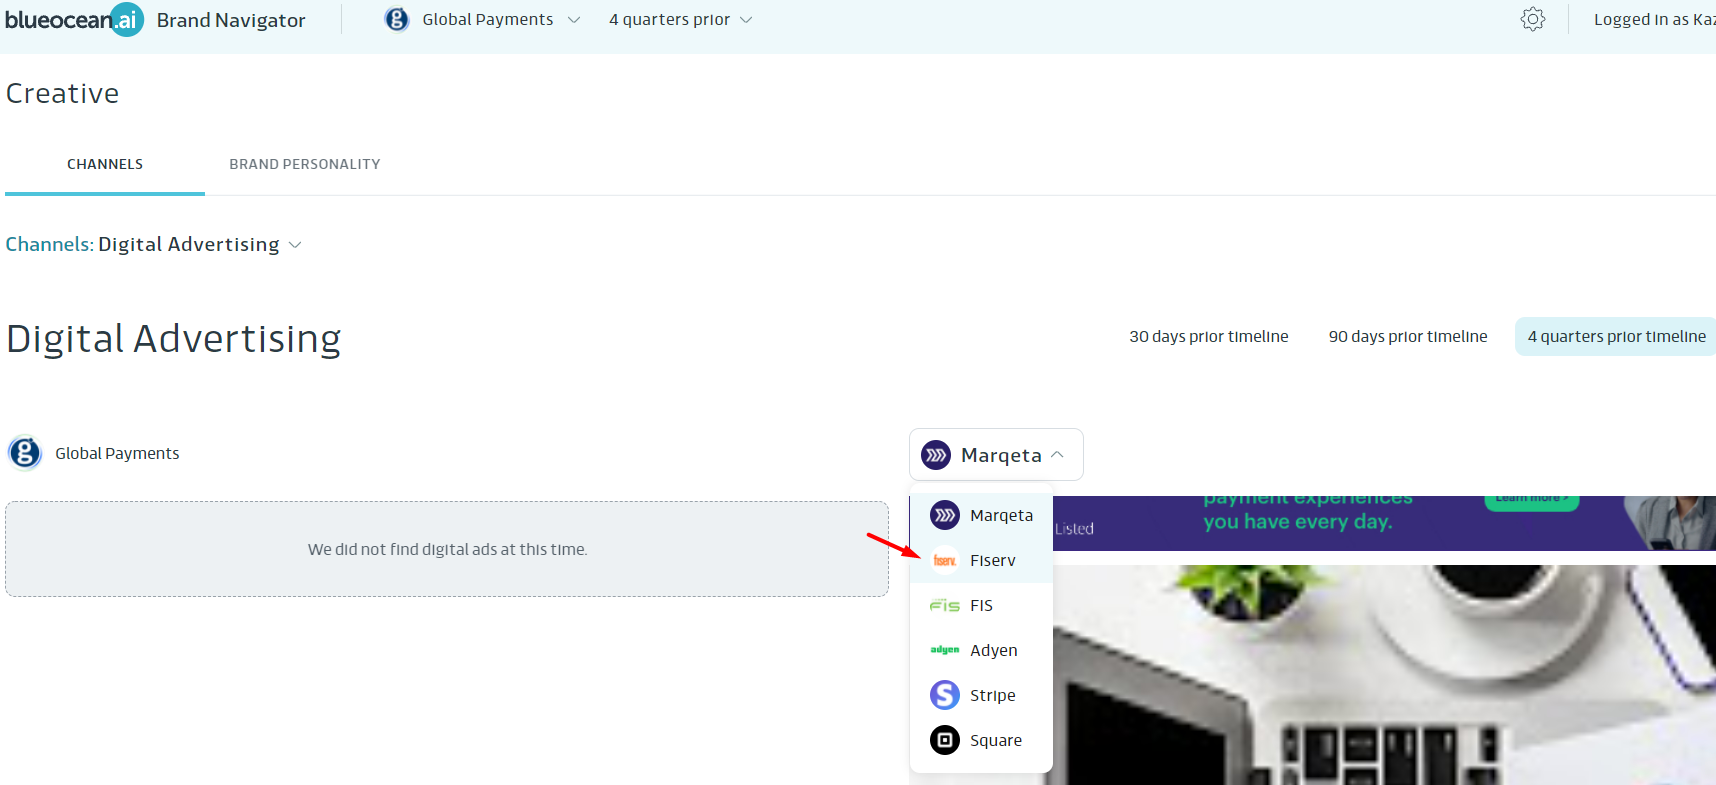Click the Marqeta icon in dropdown list
Screen dimensions: 1716x785
pos(945,515)
